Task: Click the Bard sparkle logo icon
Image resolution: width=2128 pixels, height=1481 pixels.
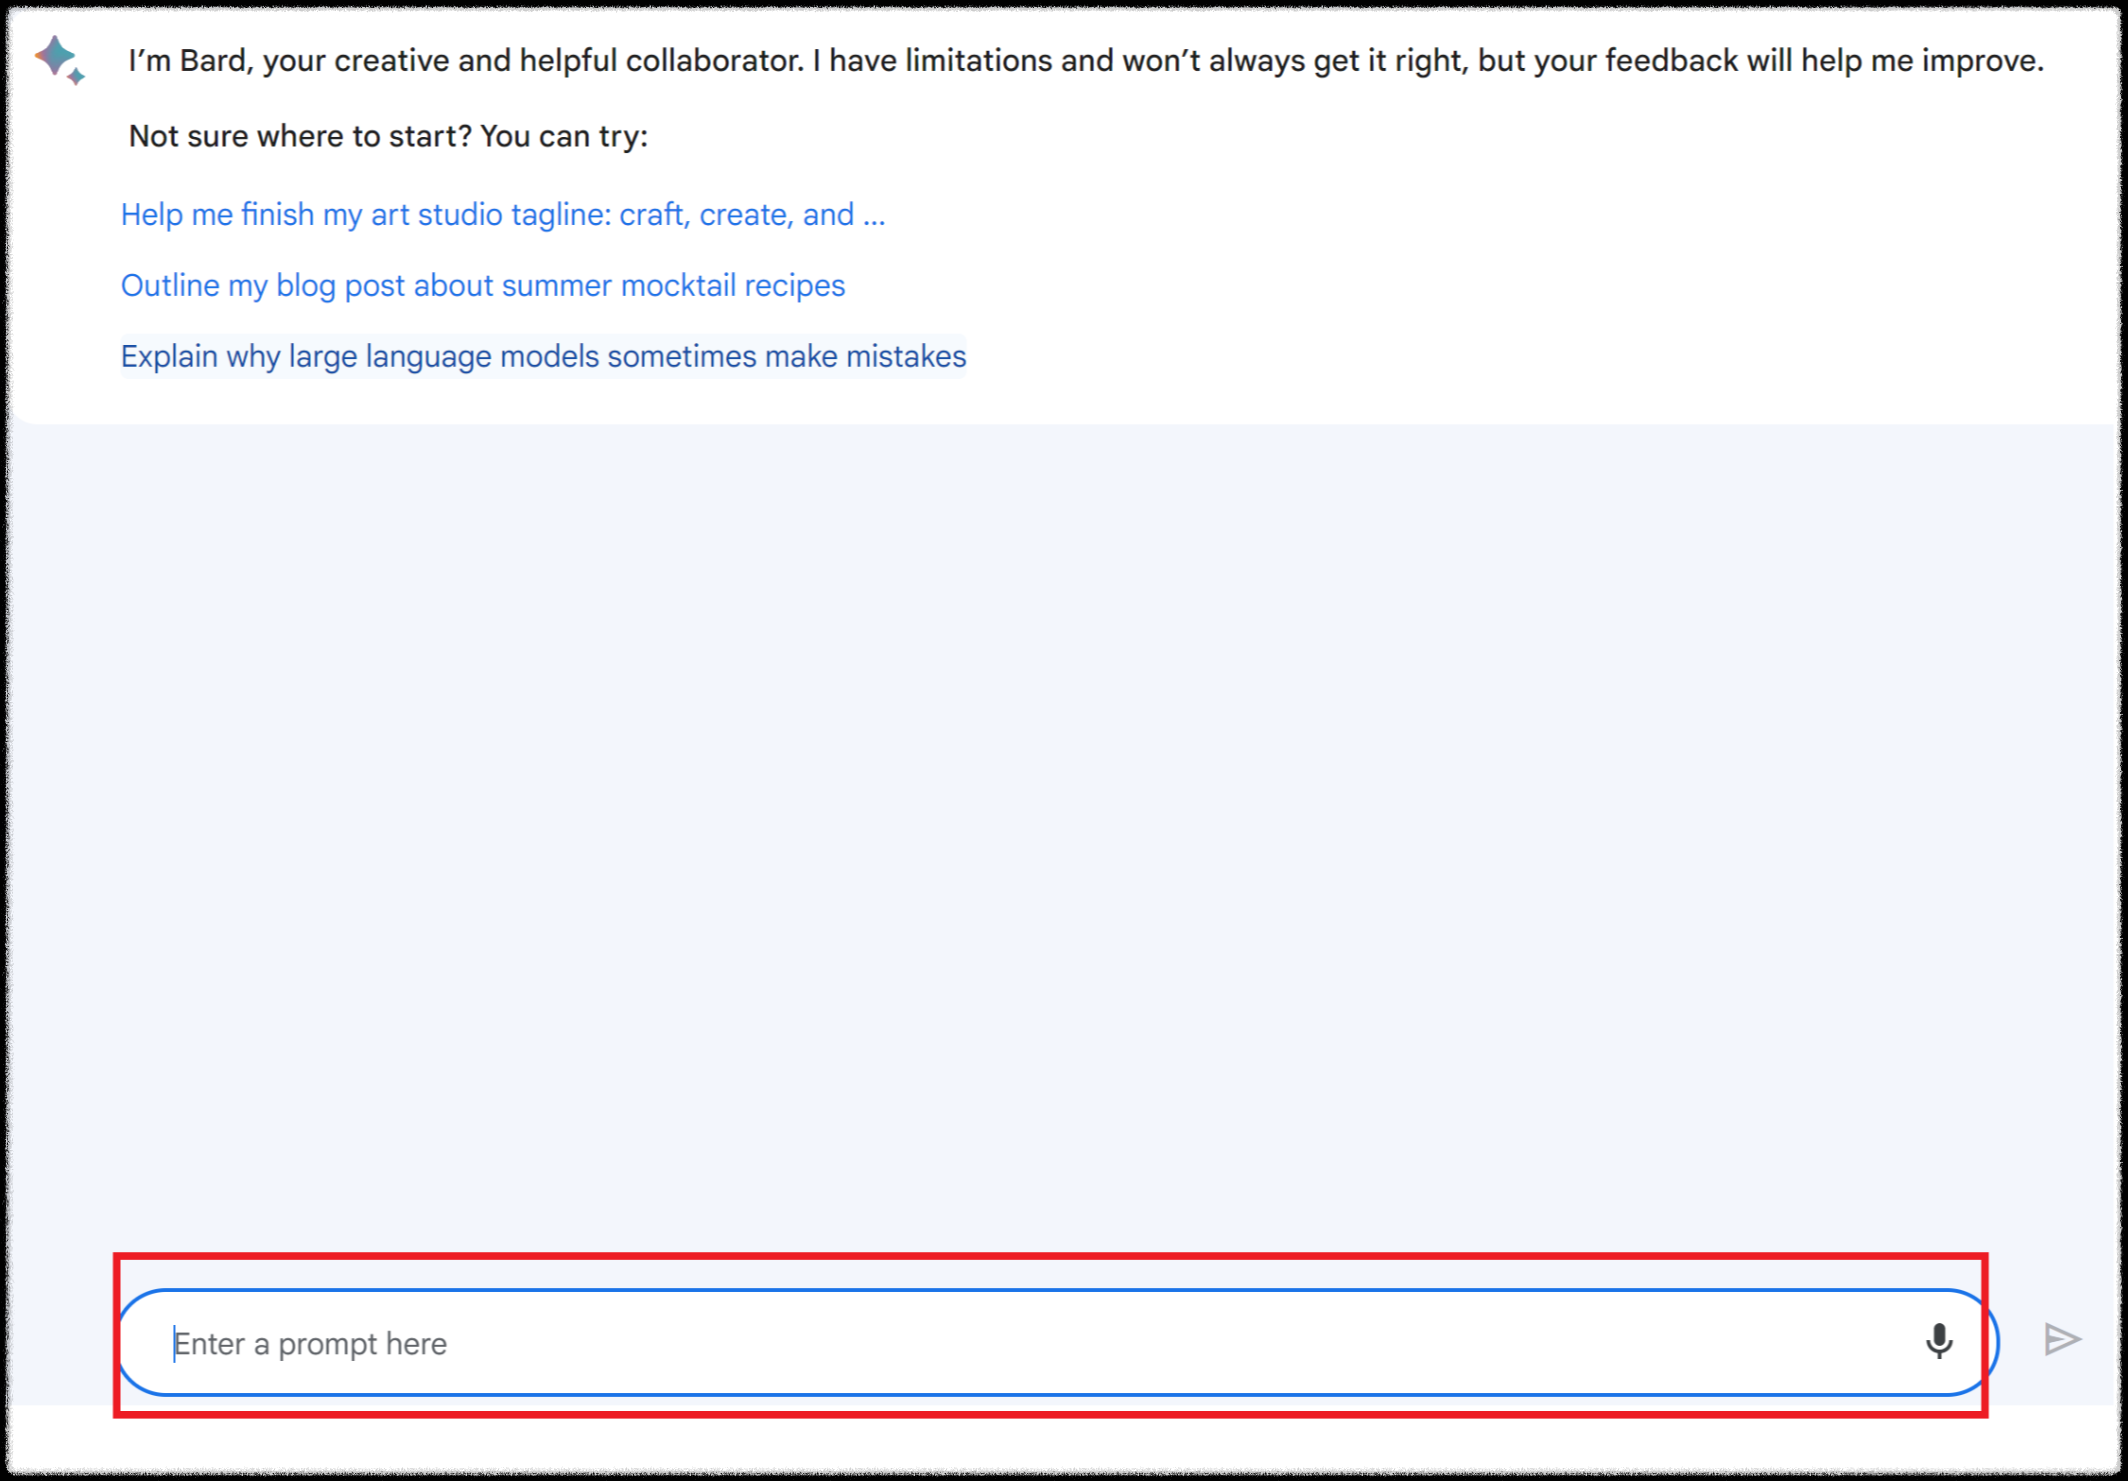Action: [x=55, y=56]
